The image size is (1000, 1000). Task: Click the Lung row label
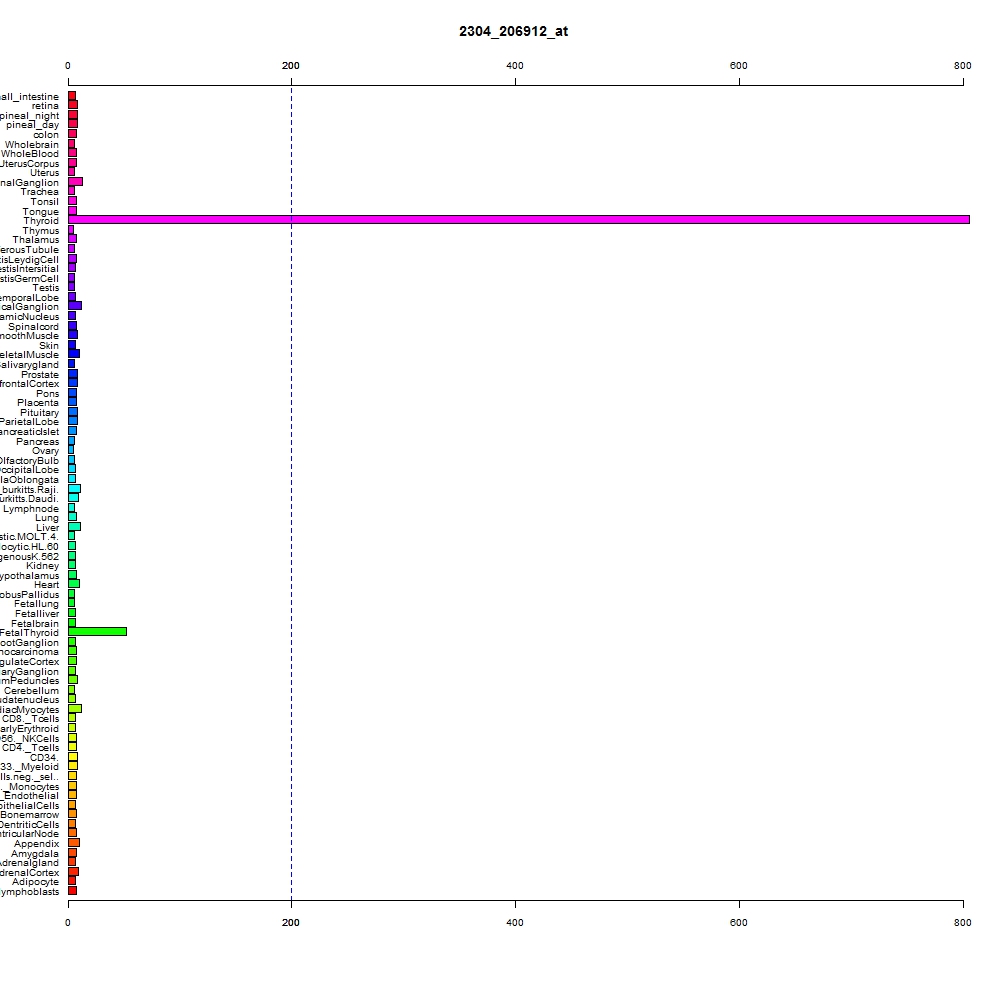[x=47, y=518]
